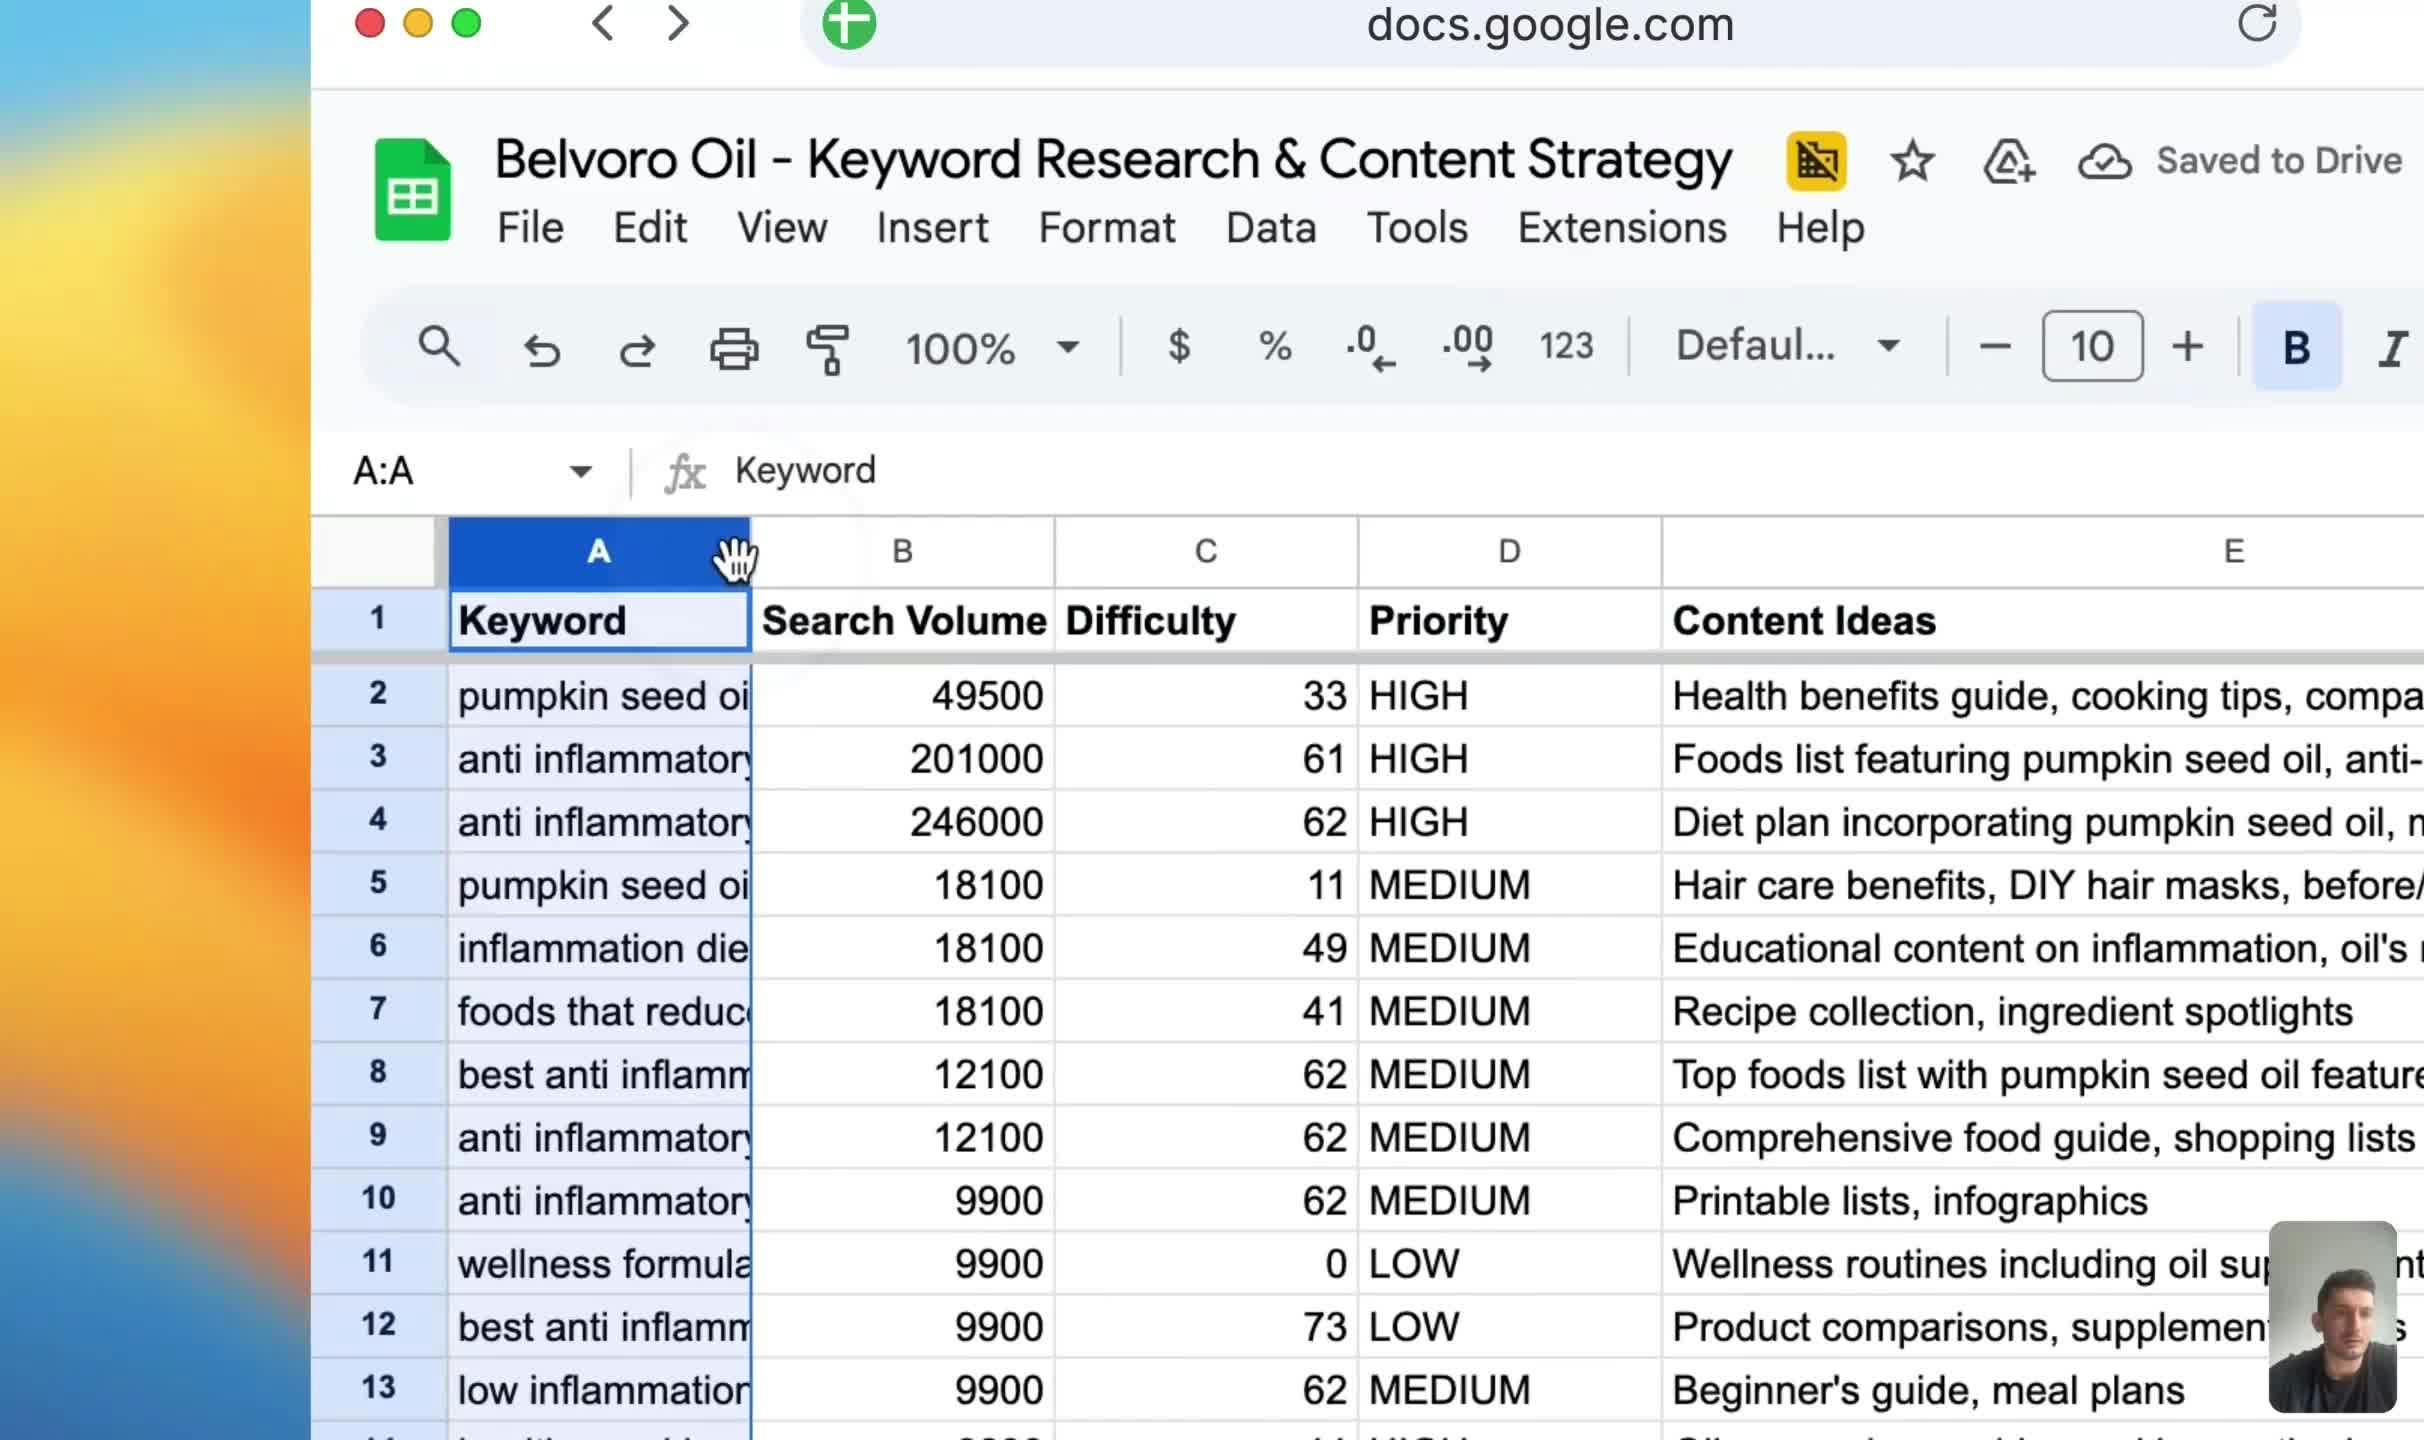Click the green shield icon in address bar
2424x1440 pixels.
[849, 23]
